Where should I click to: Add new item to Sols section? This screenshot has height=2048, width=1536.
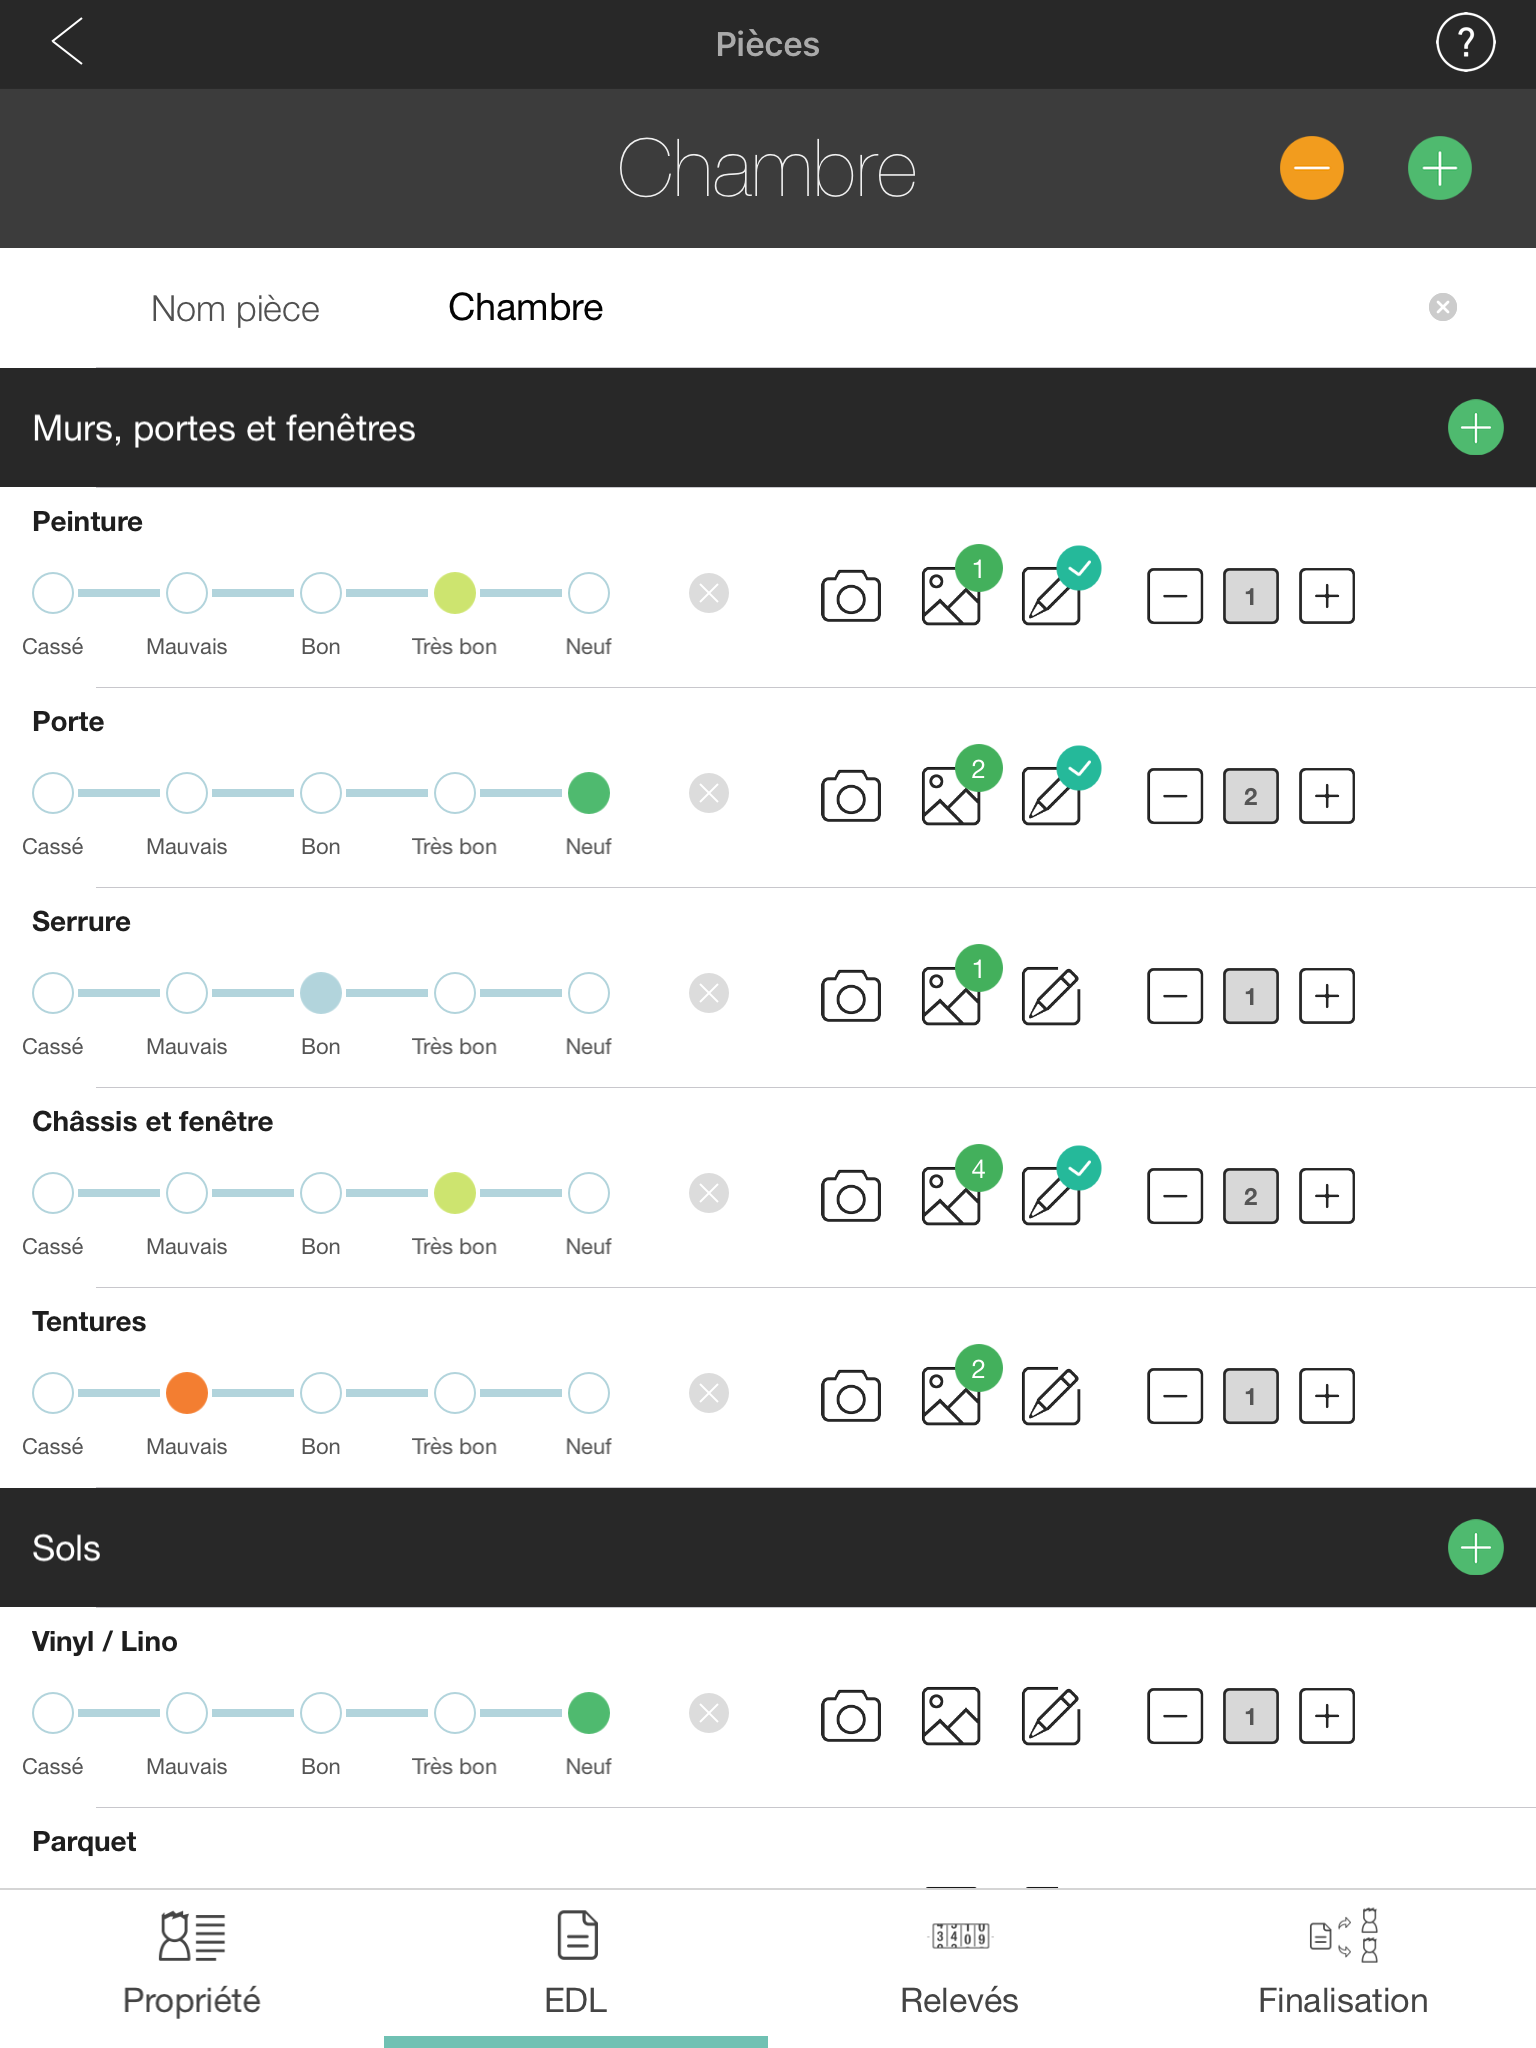(x=1475, y=1548)
